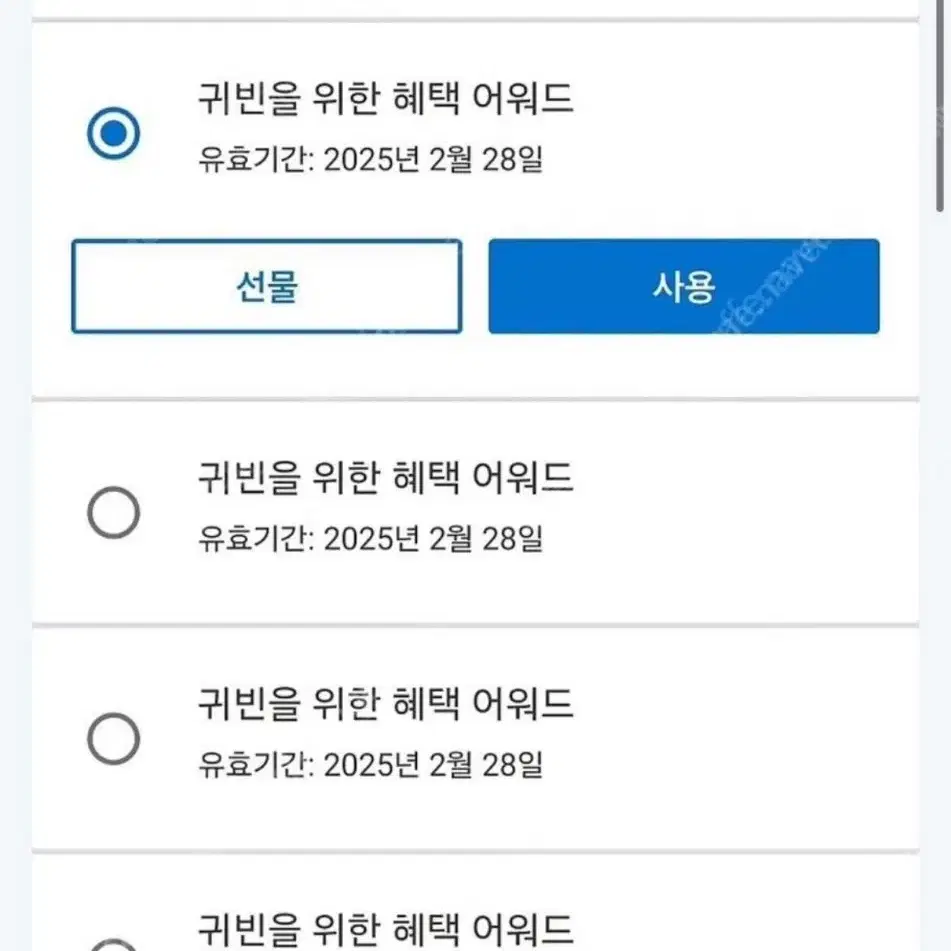This screenshot has width=951, height=951.
Task: Click the 2025년 year value in the third award
Action: pyautogui.click(x=371, y=765)
